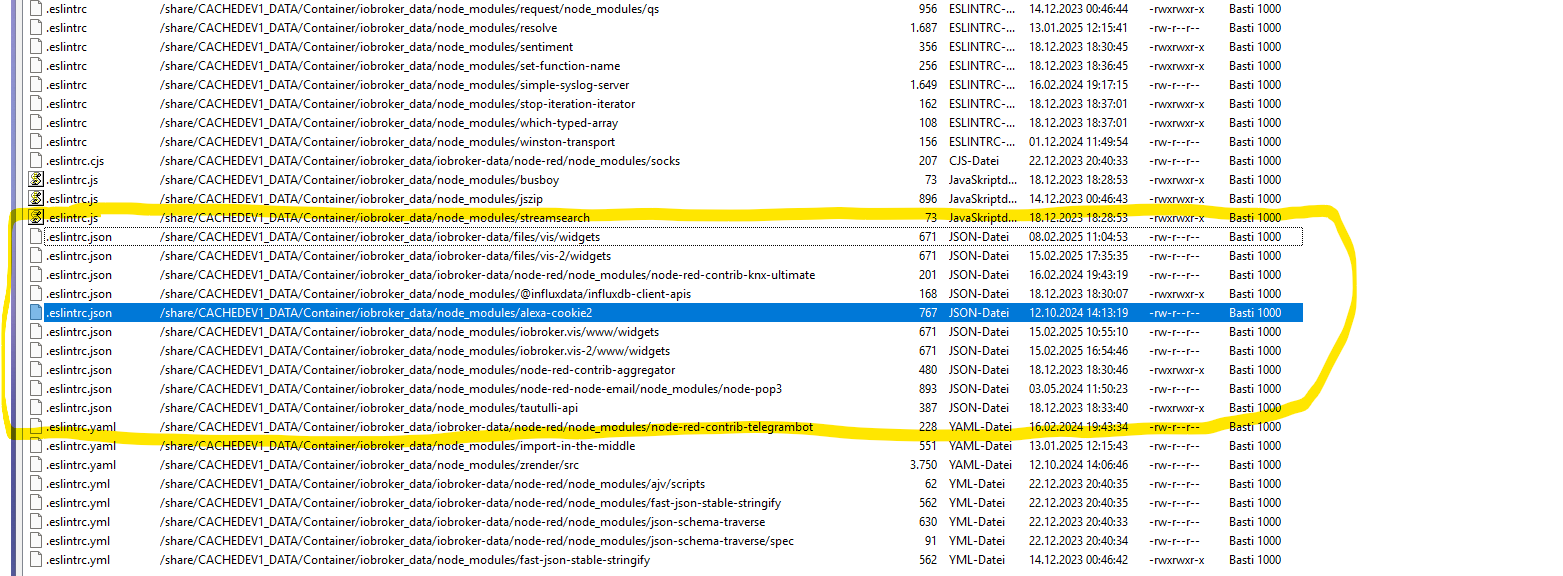Click the date 08.02.2025 11:04:53
The width and height of the screenshot is (1563, 576).
1078,237
